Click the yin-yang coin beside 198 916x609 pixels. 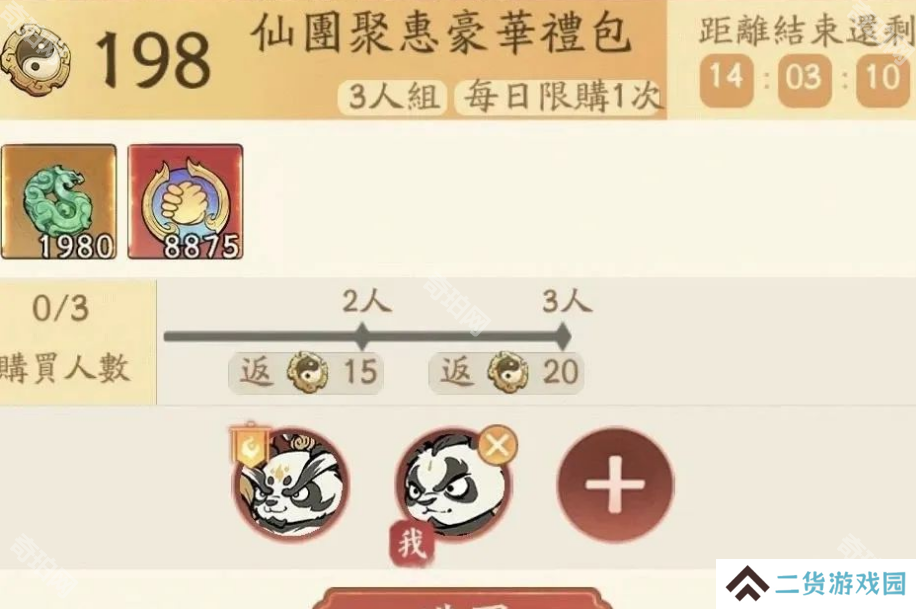point(34,60)
